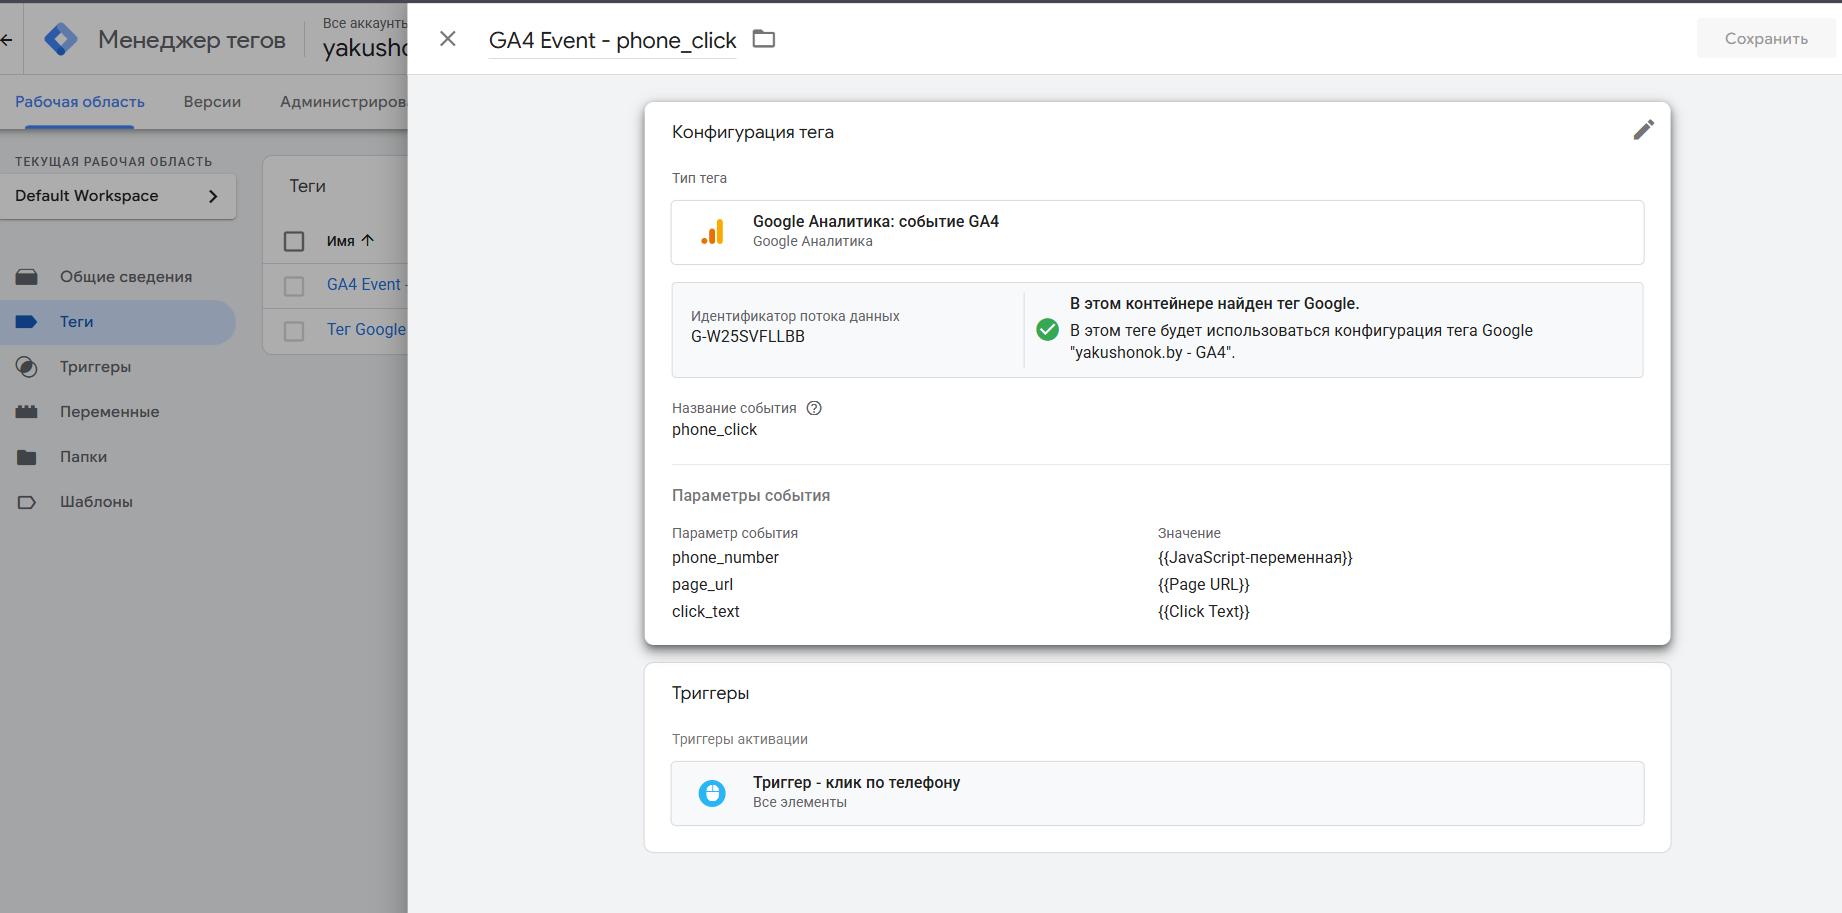Click the pencil edit icon in tag configuration
1842x913 pixels.
1643,130
